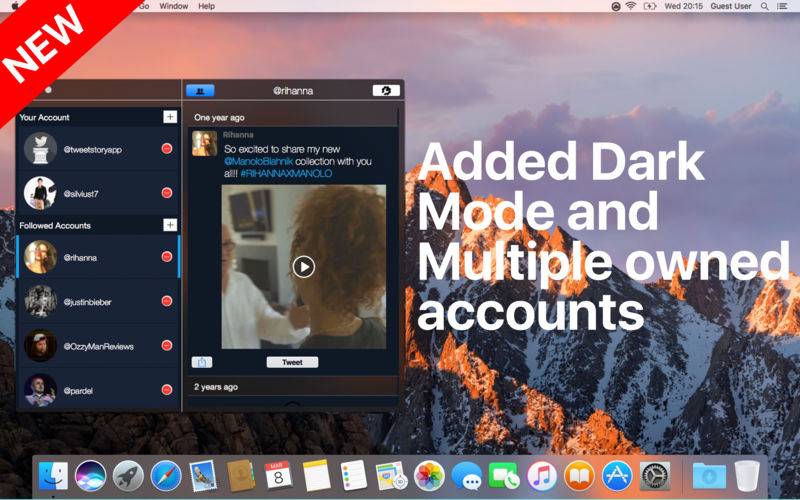Screen dimensions: 800x500
Task: Open System Preferences from the Dock
Action: tap(655, 476)
